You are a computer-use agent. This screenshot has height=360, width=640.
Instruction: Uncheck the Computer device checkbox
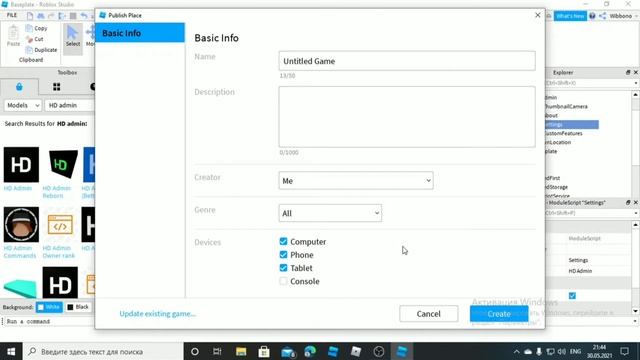click(x=283, y=242)
